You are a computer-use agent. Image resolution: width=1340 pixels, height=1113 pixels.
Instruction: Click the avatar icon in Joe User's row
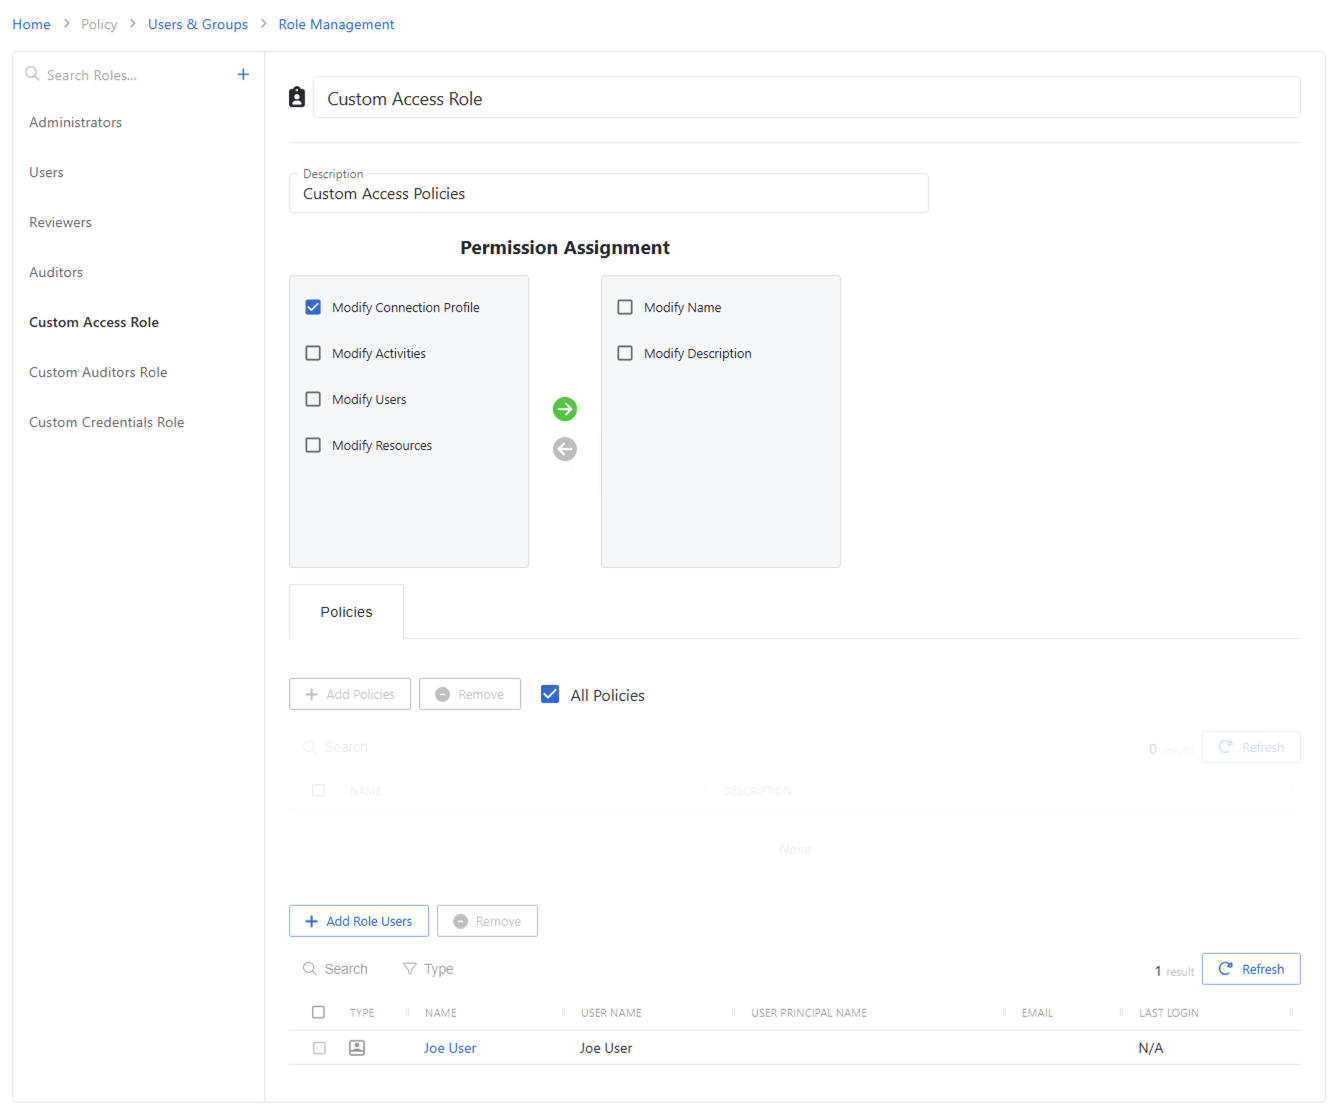[x=357, y=1047]
